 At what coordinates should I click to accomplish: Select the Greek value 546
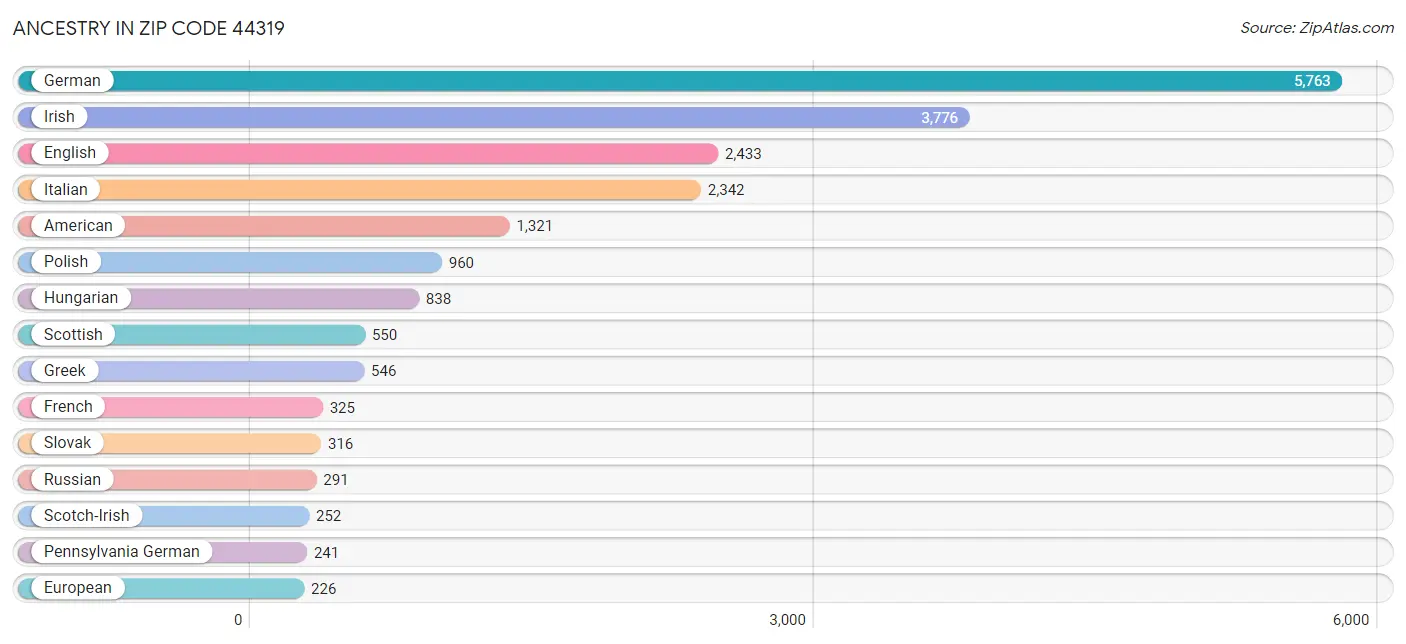click(x=383, y=371)
